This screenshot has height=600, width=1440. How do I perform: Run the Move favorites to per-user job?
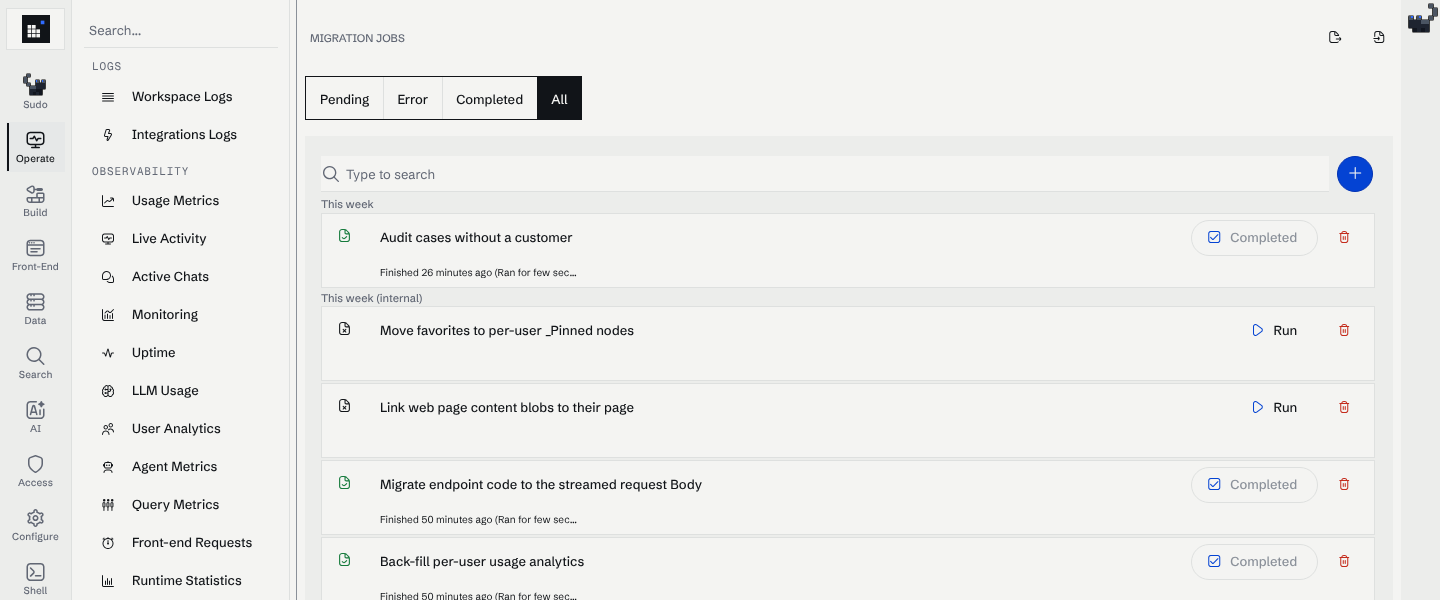[x=1275, y=330]
